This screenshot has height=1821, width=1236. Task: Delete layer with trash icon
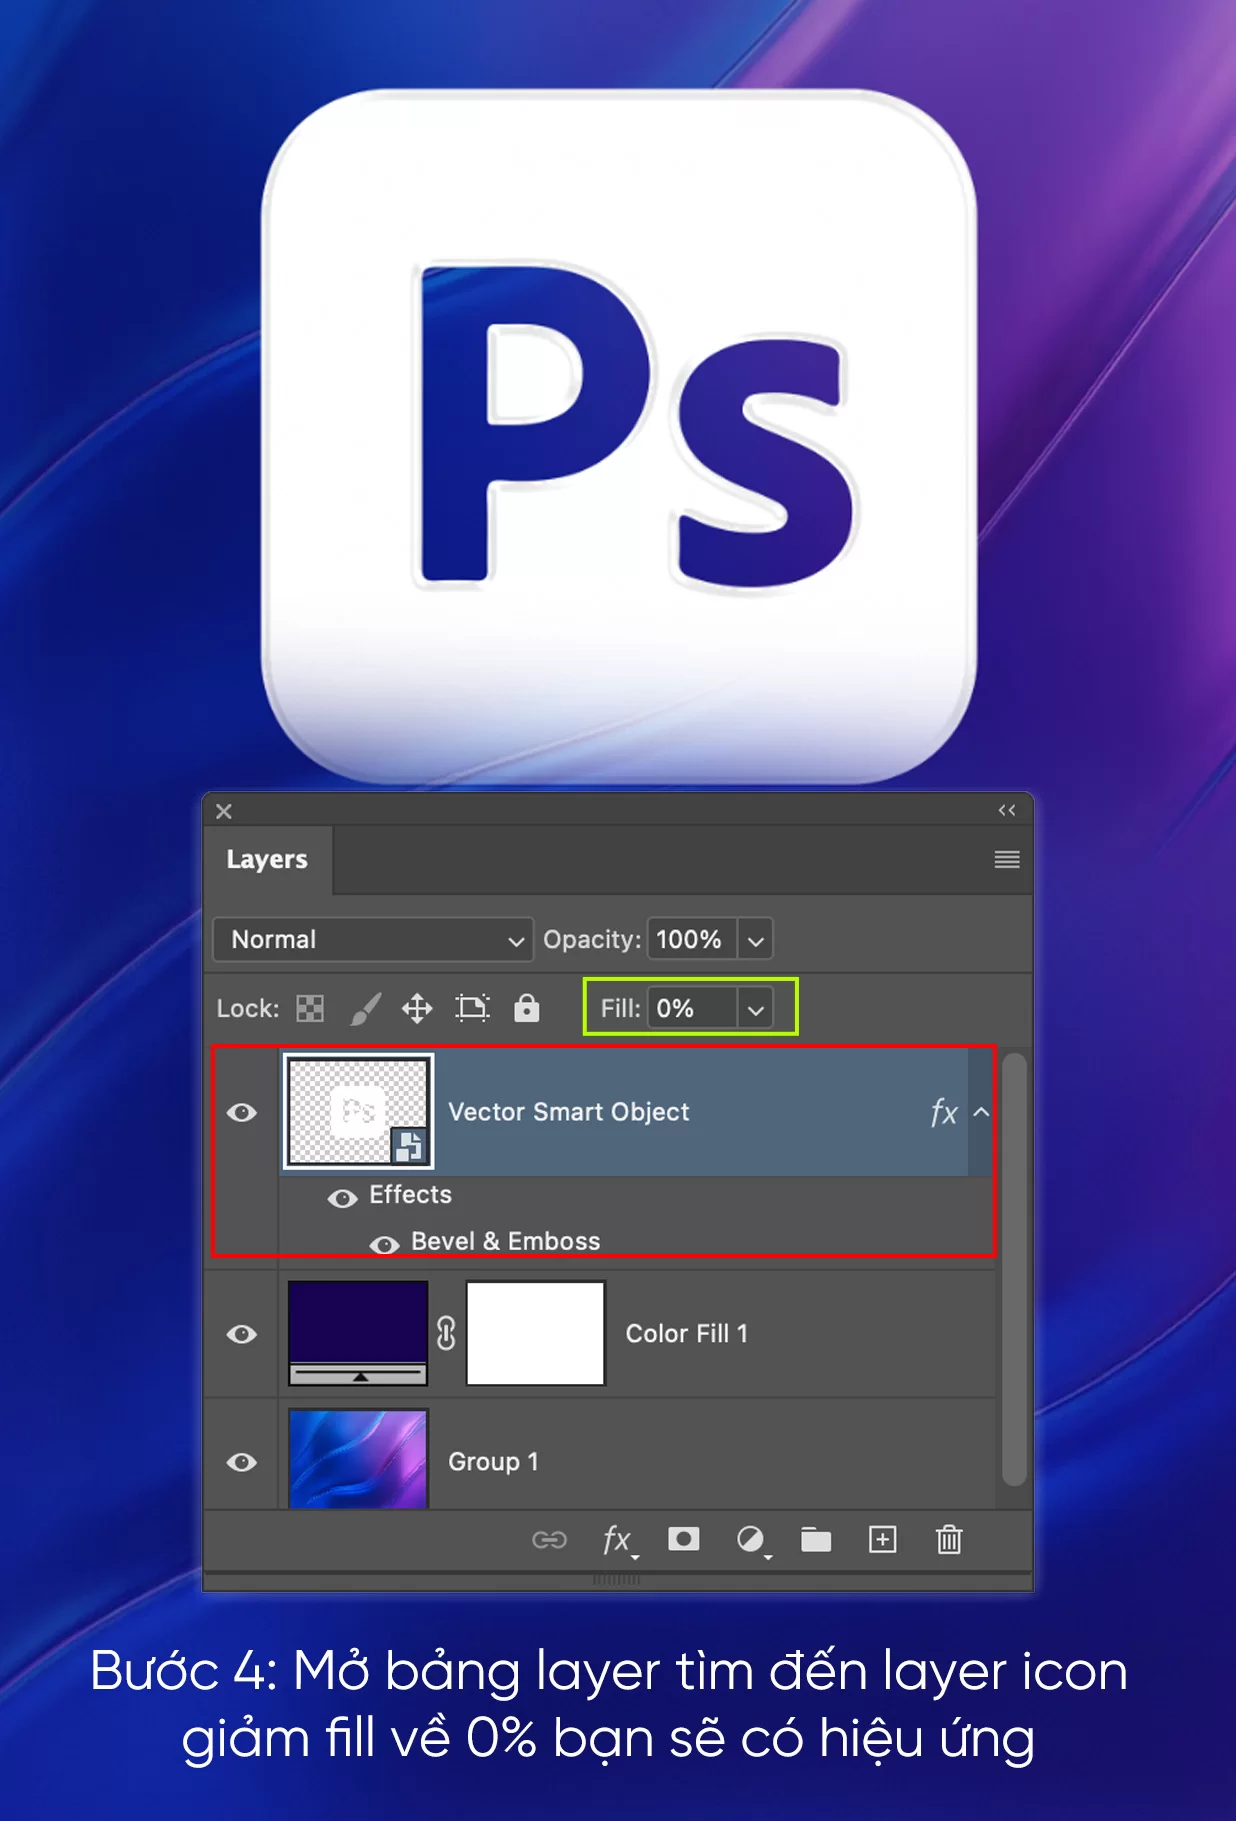click(x=949, y=1539)
